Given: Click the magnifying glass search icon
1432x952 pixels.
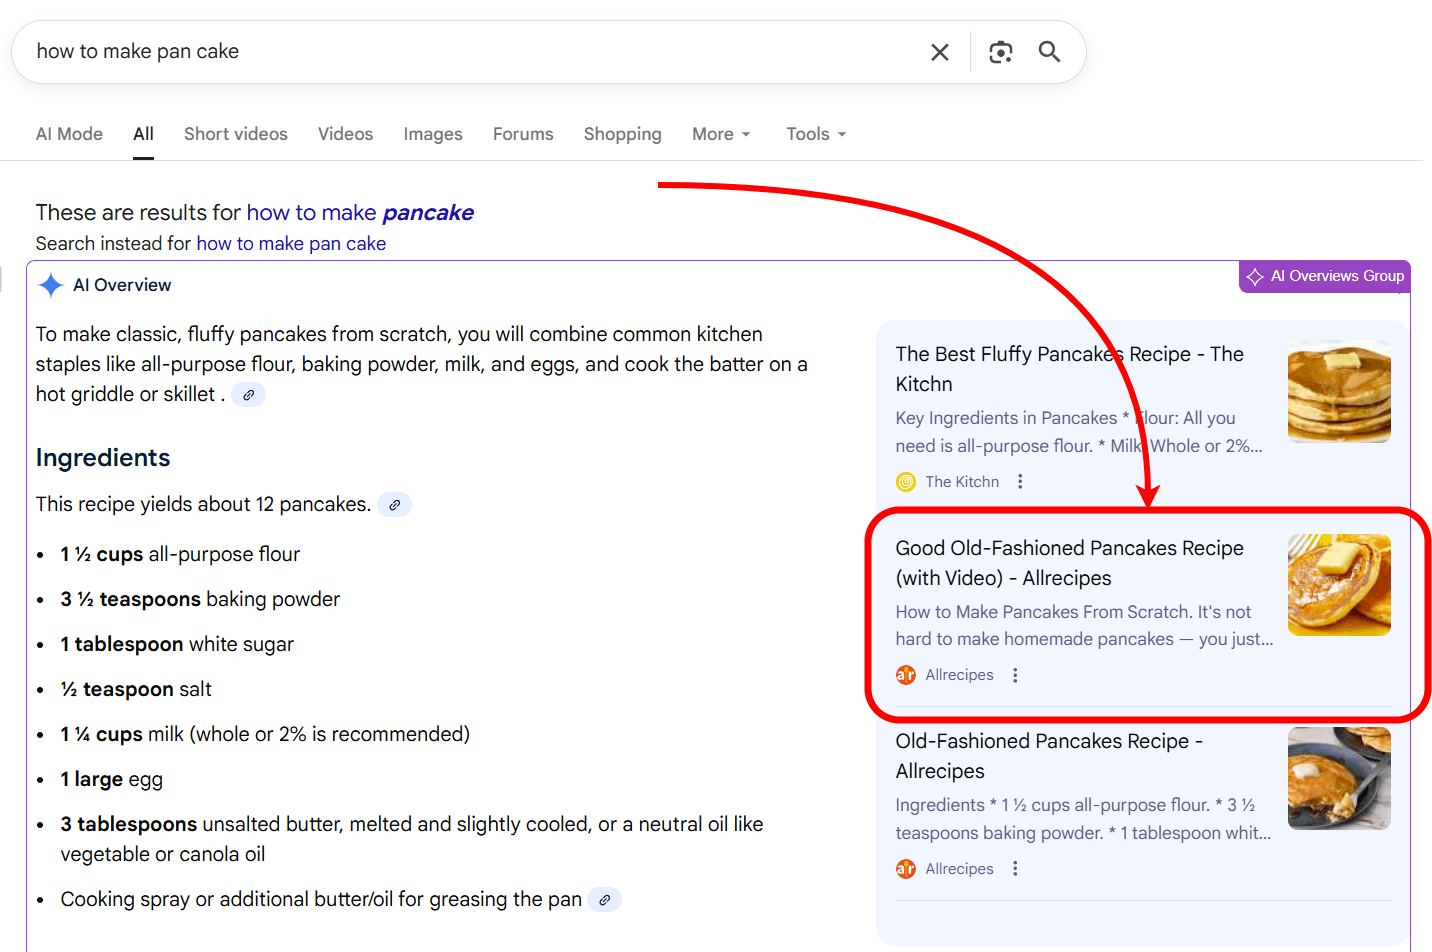Looking at the screenshot, I should [x=1049, y=51].
